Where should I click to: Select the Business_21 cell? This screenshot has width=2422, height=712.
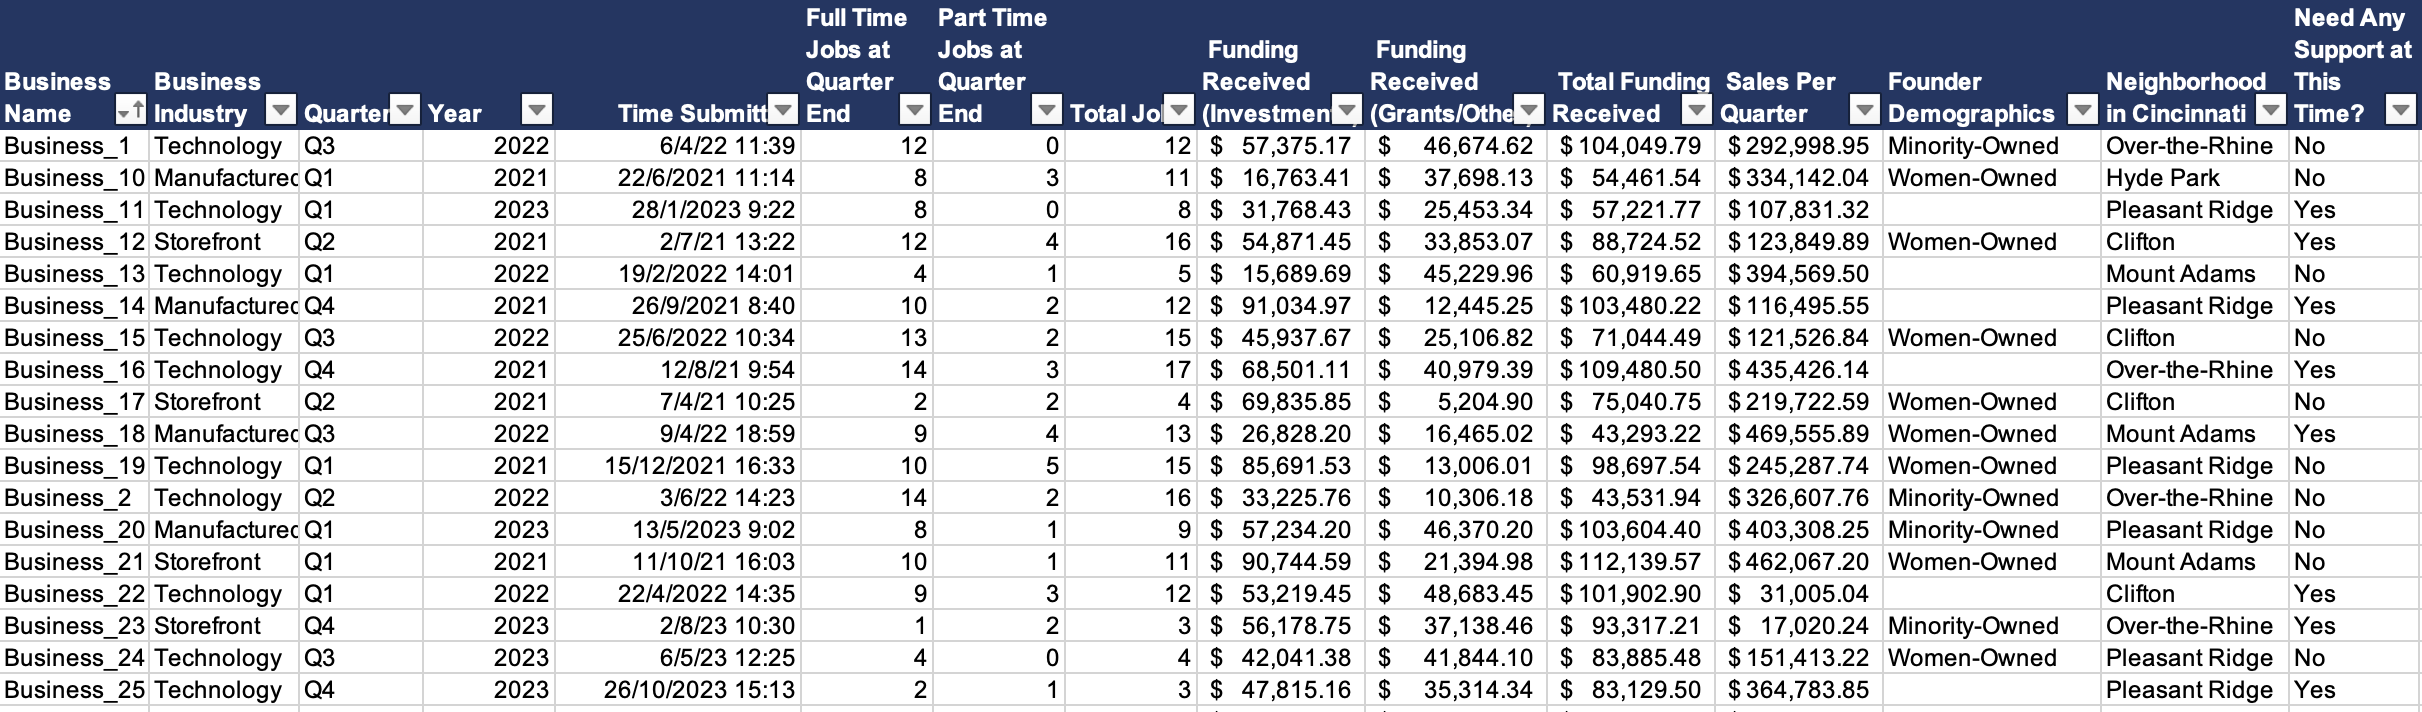pos(75,562)
